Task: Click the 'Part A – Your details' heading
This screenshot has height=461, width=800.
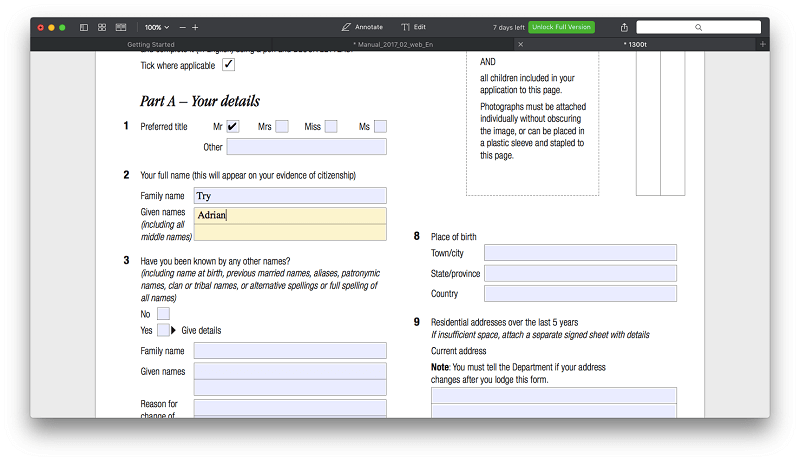Action: tap(200, 101)
